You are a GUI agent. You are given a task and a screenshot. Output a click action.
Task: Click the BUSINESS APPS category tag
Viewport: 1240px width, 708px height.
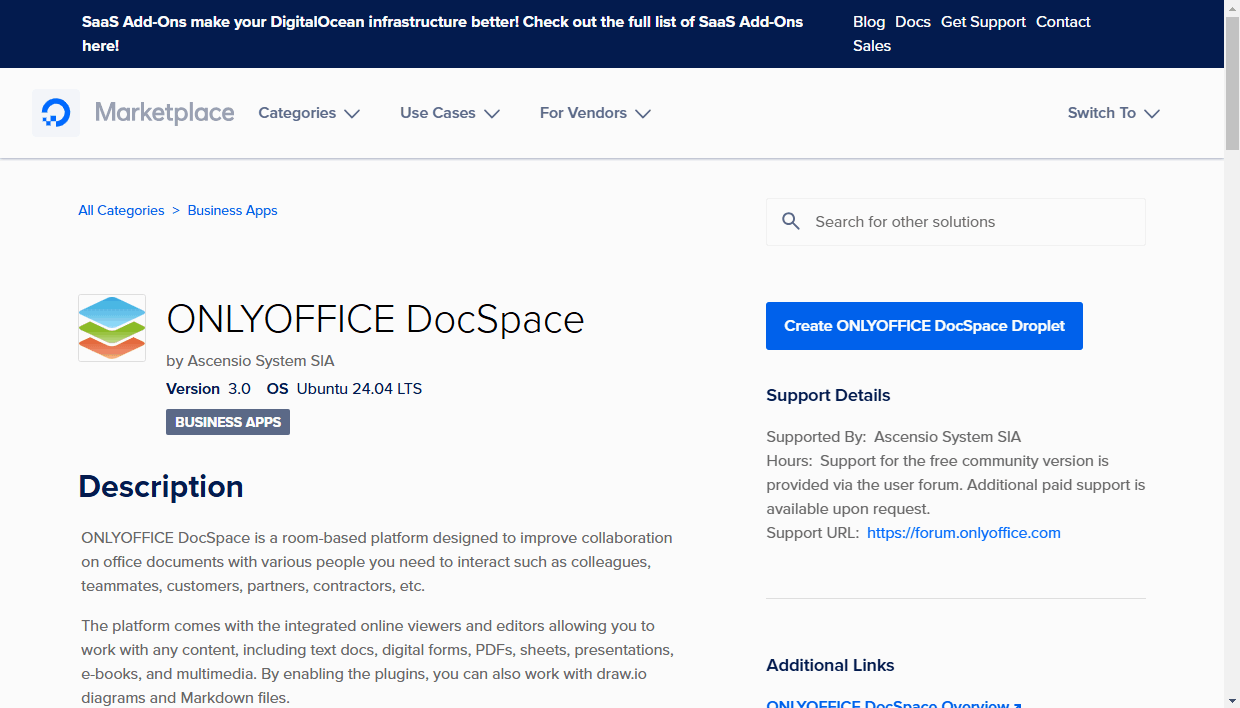(x=227, y=421)
